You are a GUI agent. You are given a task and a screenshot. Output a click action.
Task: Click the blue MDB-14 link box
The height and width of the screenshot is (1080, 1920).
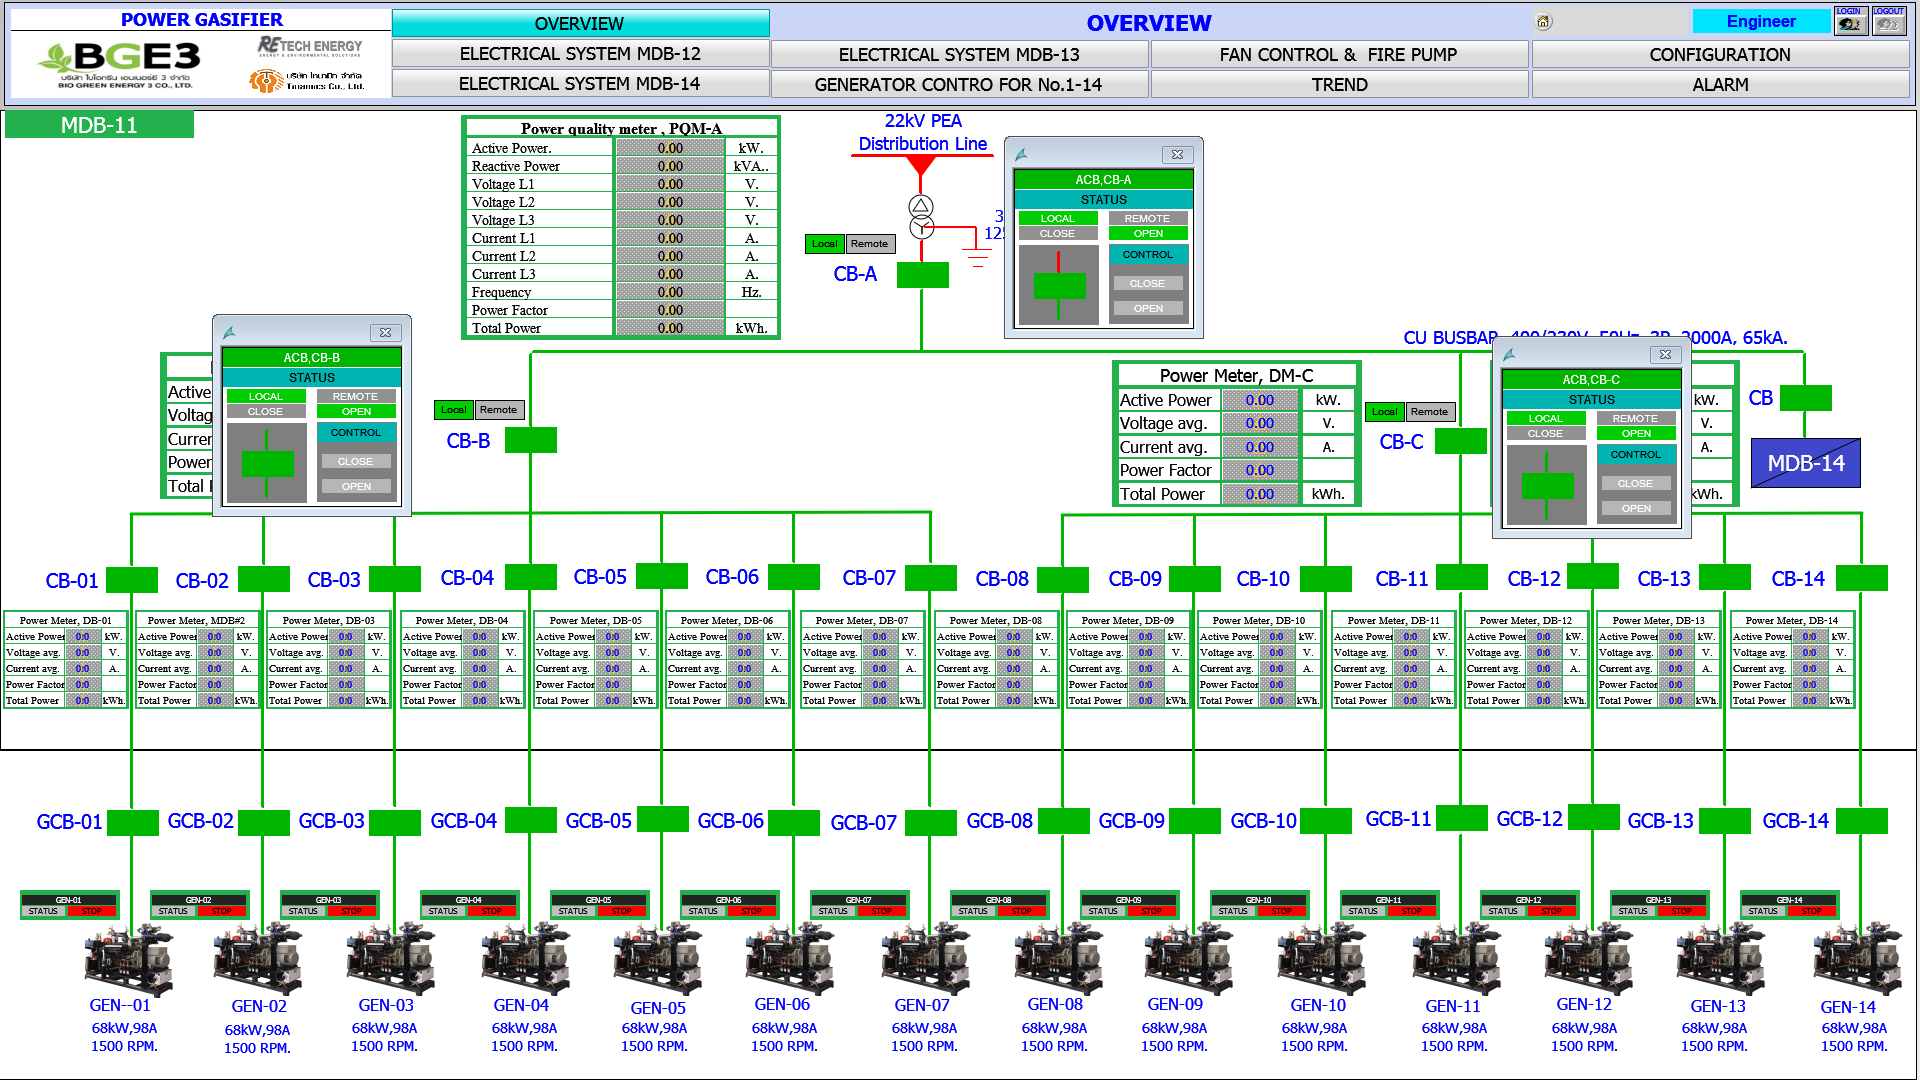tap(1805, 463)
